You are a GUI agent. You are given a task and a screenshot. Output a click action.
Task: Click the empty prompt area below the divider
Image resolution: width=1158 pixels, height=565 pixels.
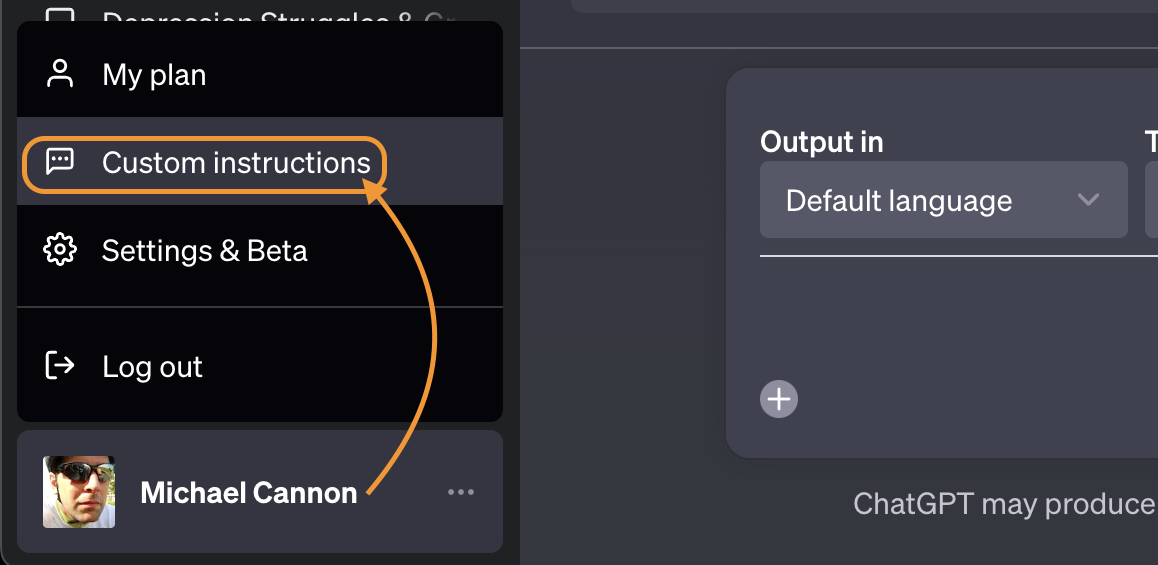(950, 320)
